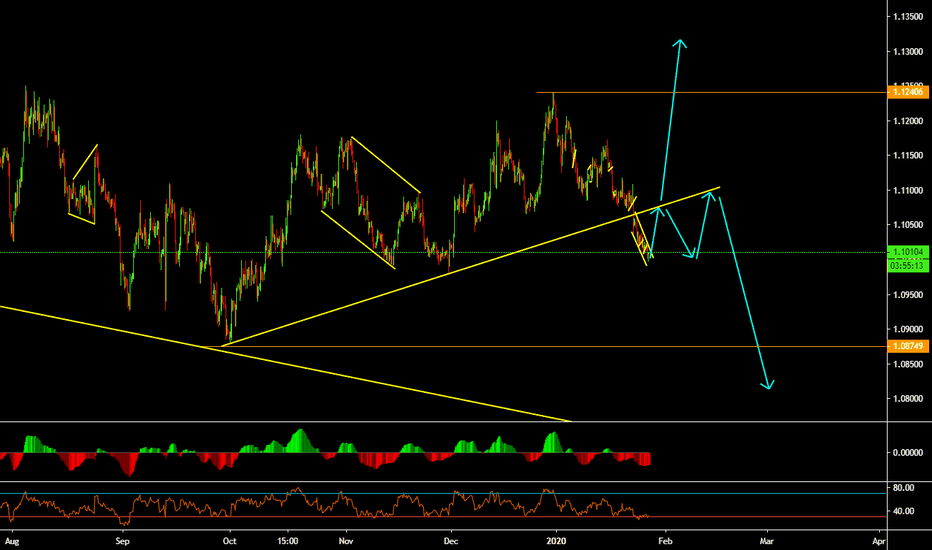Click the 1.11000 price axis value
The height and width of the screenshot is (550, 932).
[908, 190]
